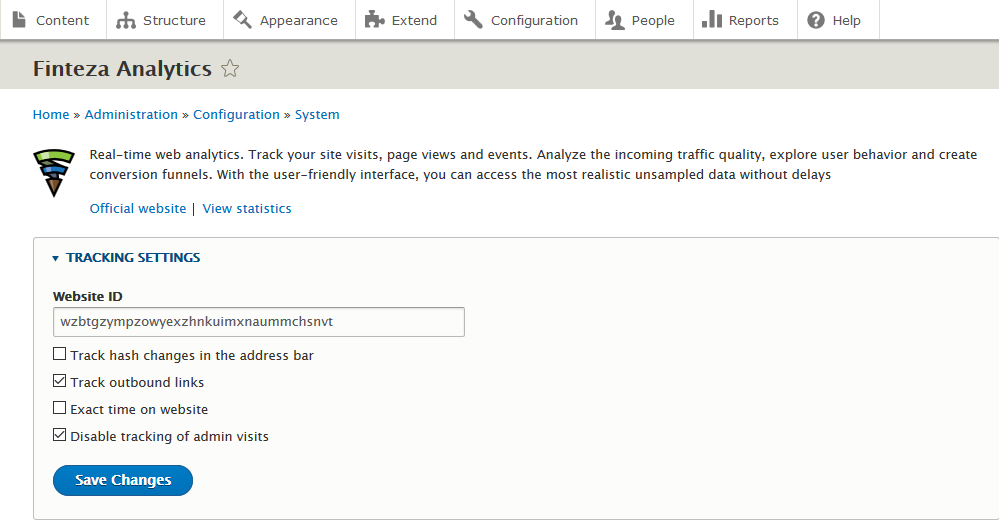The height and width of the screenshot is (521, 999).
Task: Click the Content page icon in toolbar
Action: (19, 20)
